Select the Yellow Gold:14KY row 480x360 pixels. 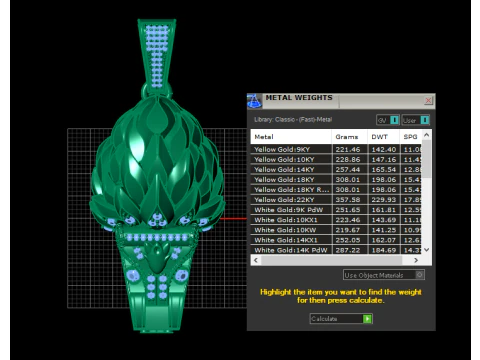[336, 169]
